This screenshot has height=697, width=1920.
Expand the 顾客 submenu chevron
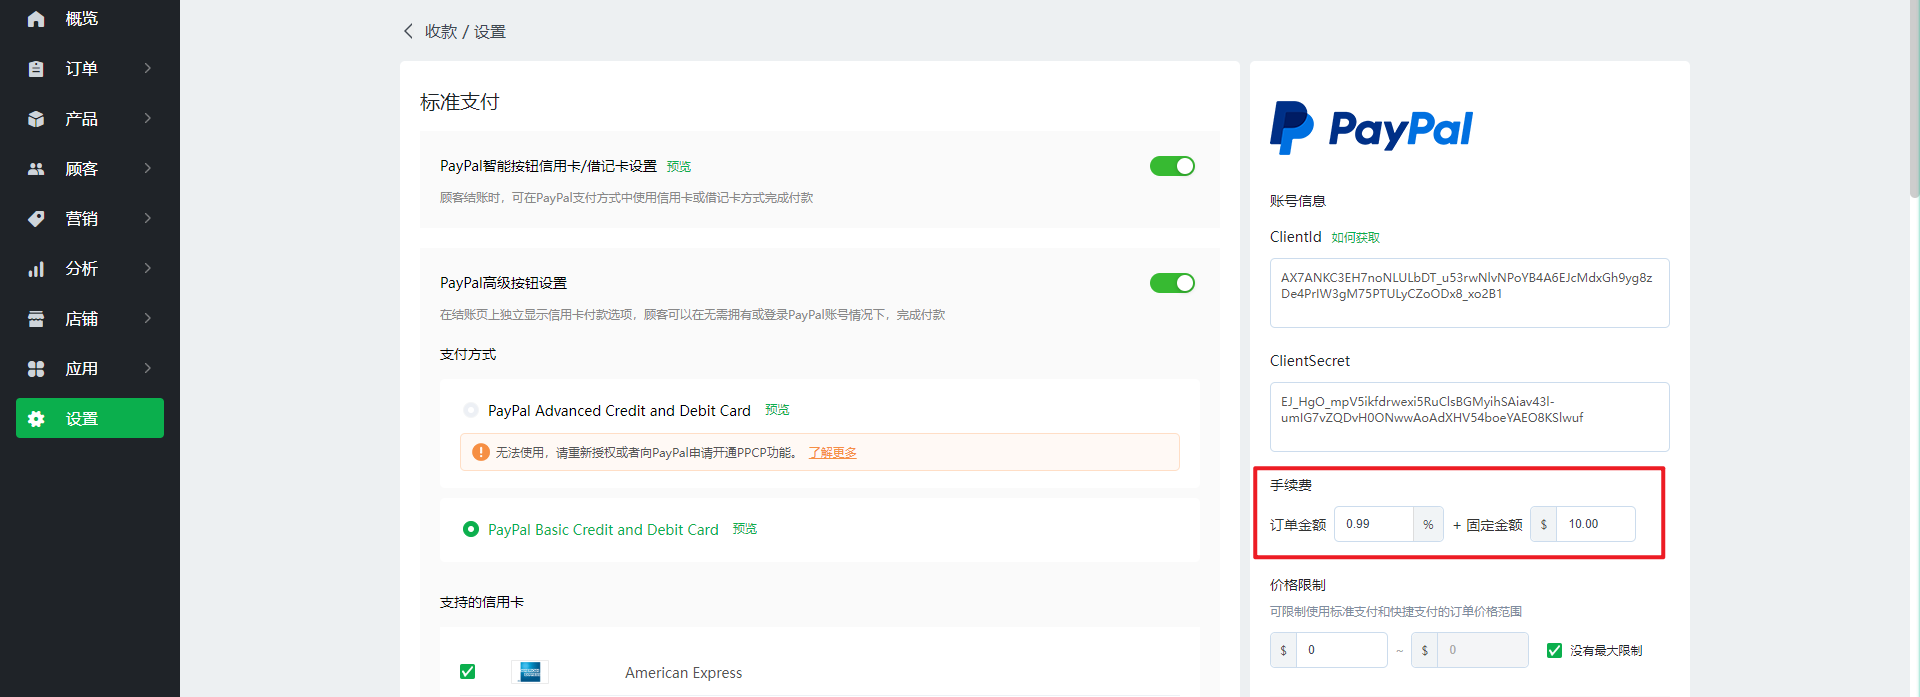[x=148, y=168]
